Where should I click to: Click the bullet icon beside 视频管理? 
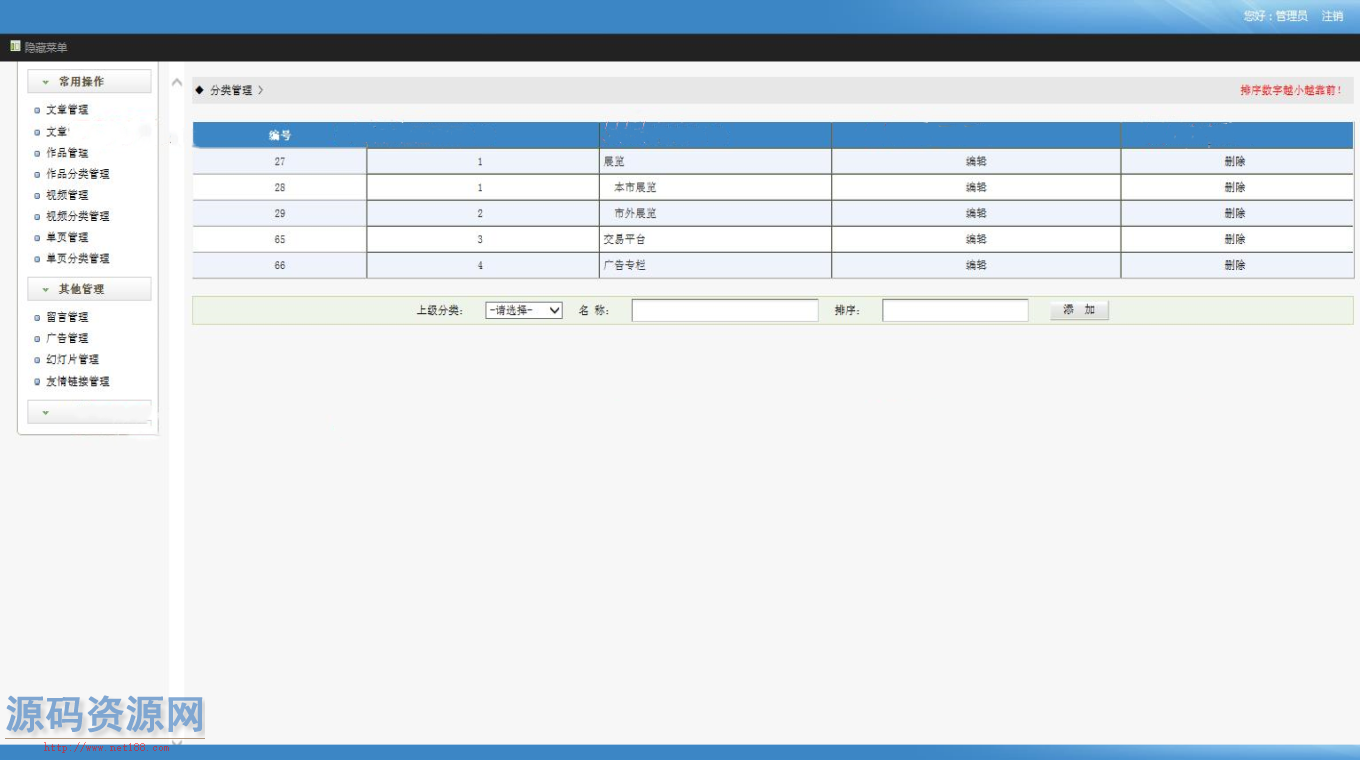click(x=37, y=195)
